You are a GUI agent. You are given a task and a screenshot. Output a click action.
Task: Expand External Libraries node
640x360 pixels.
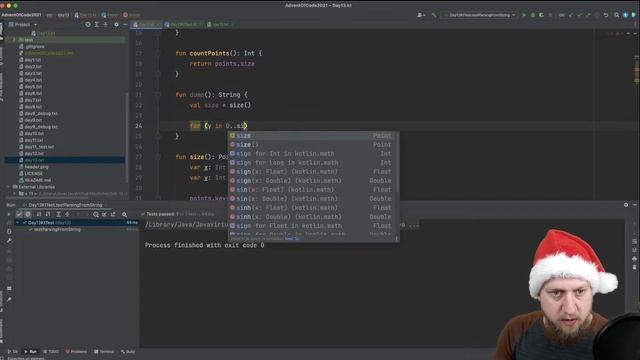tap(9, 187)
